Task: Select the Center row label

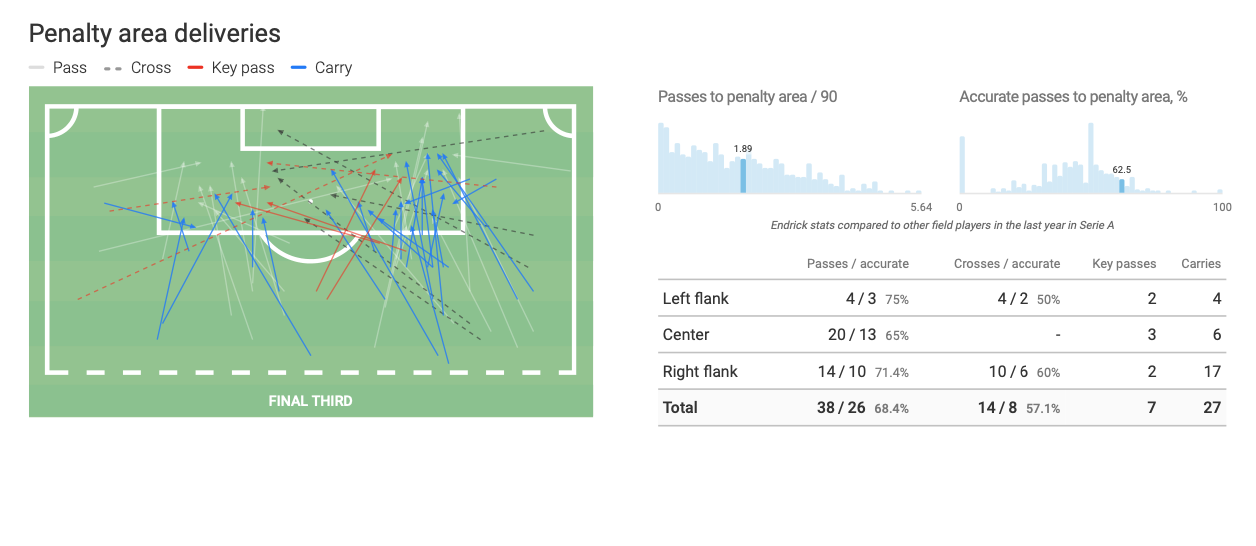Action: [687, 335]
